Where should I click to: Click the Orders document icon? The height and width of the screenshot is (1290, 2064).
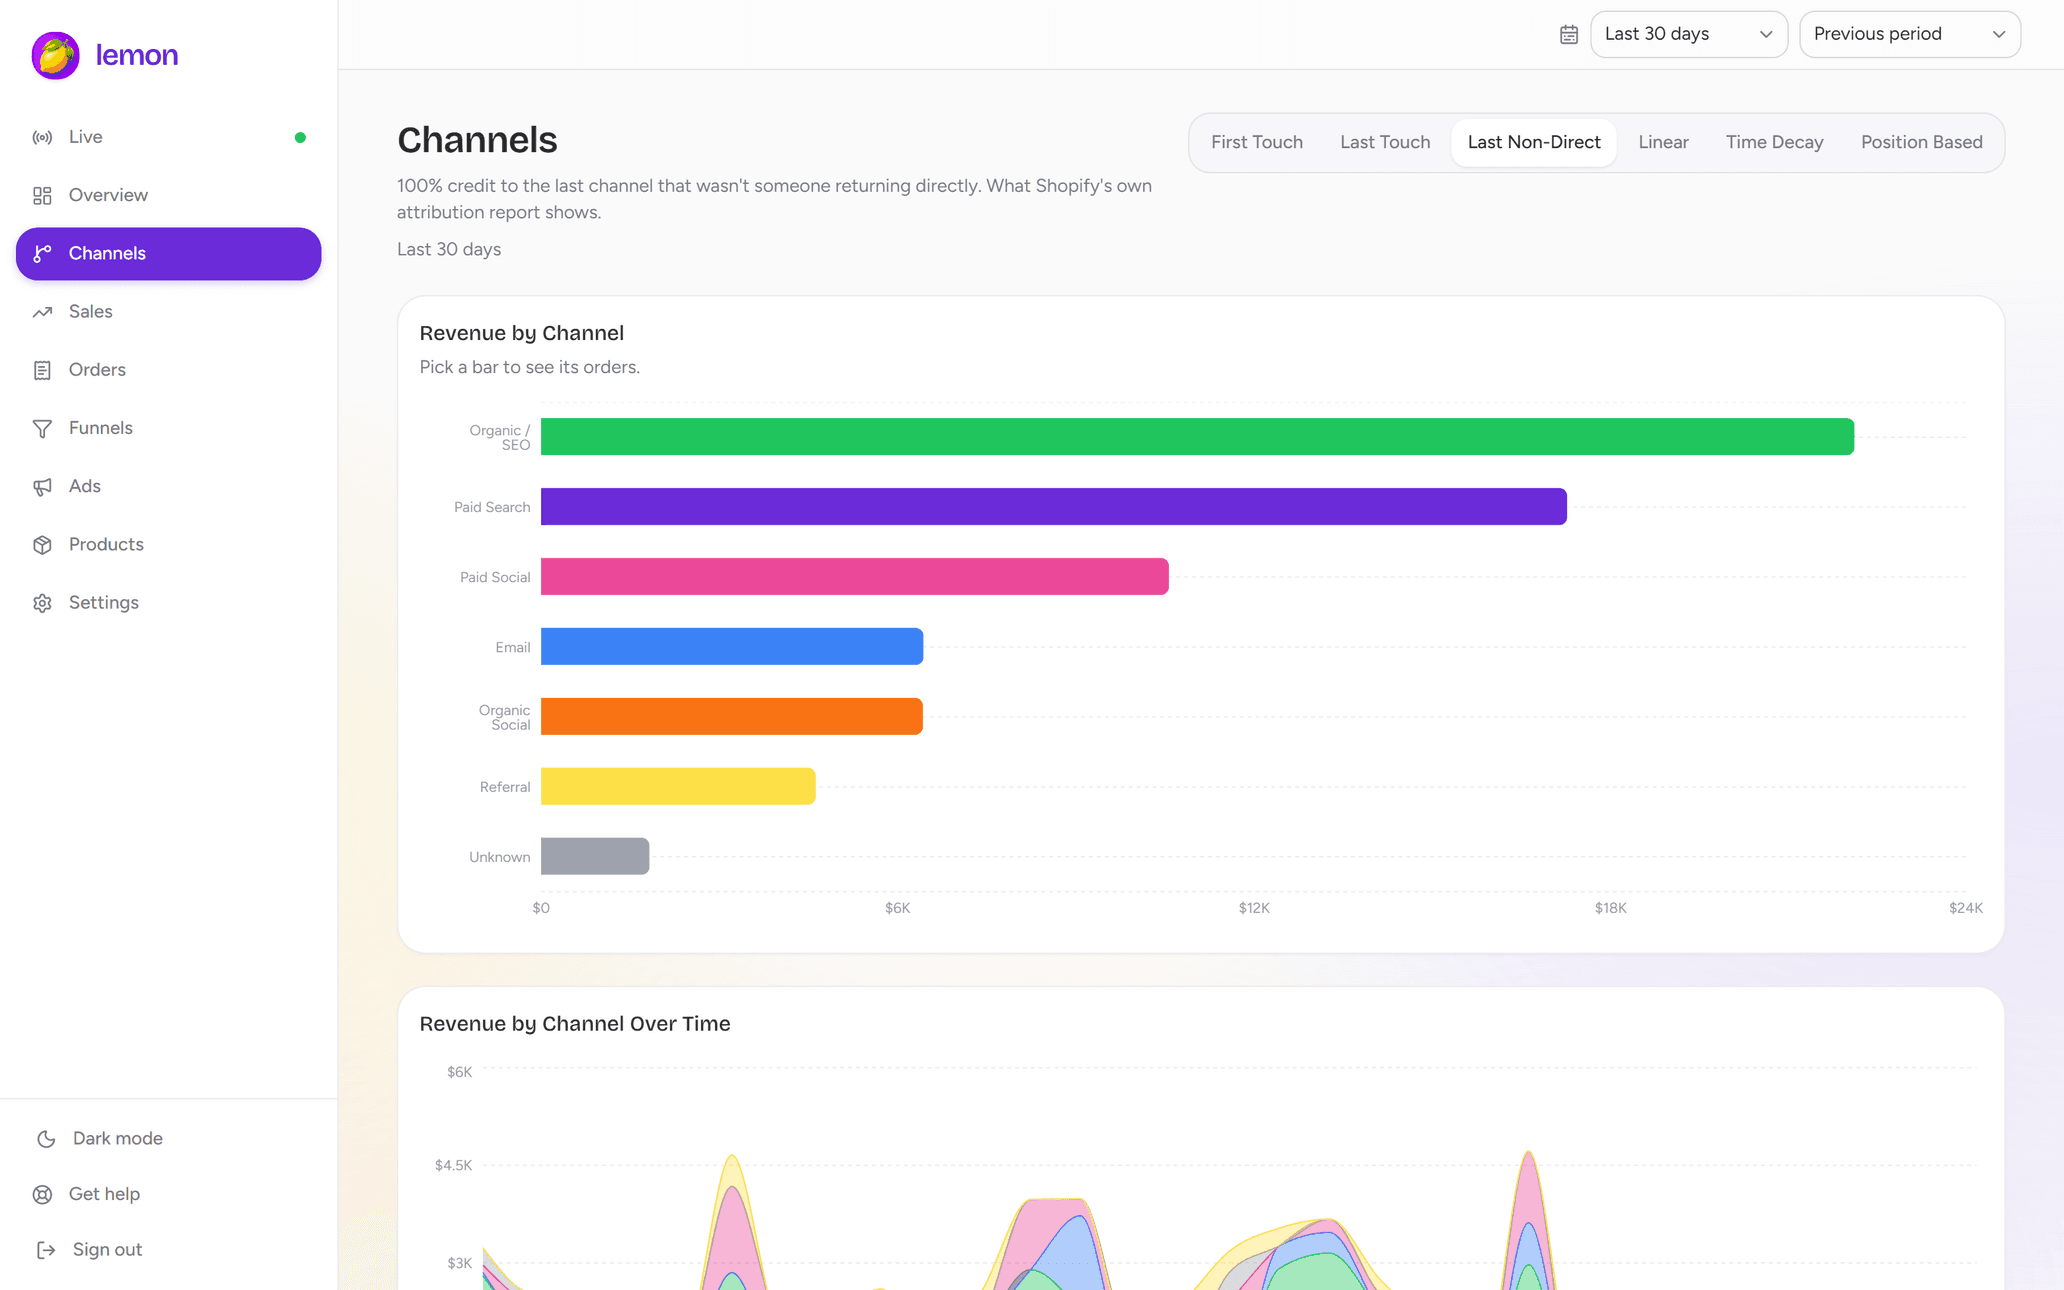42,370
